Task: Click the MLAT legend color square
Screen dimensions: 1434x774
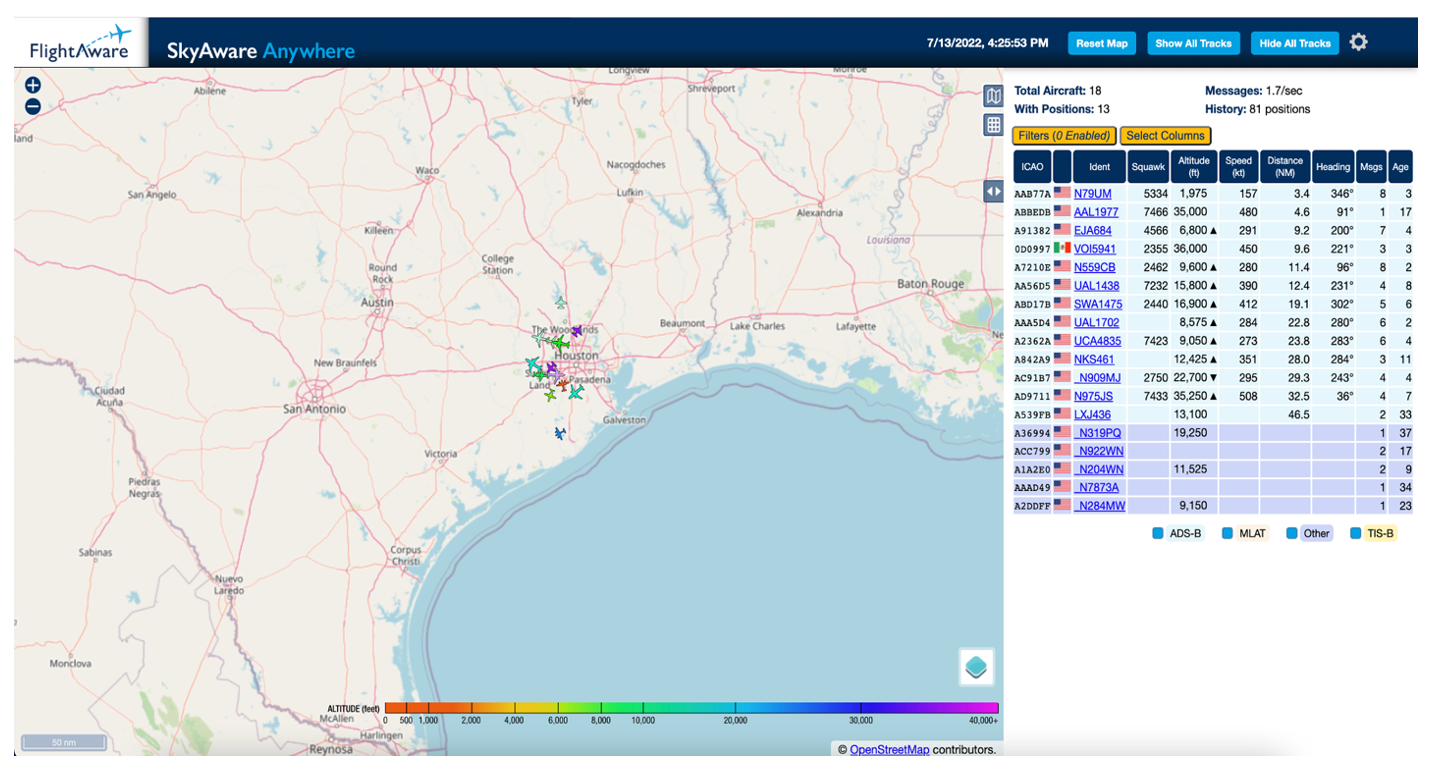Action: [1227, 533]
